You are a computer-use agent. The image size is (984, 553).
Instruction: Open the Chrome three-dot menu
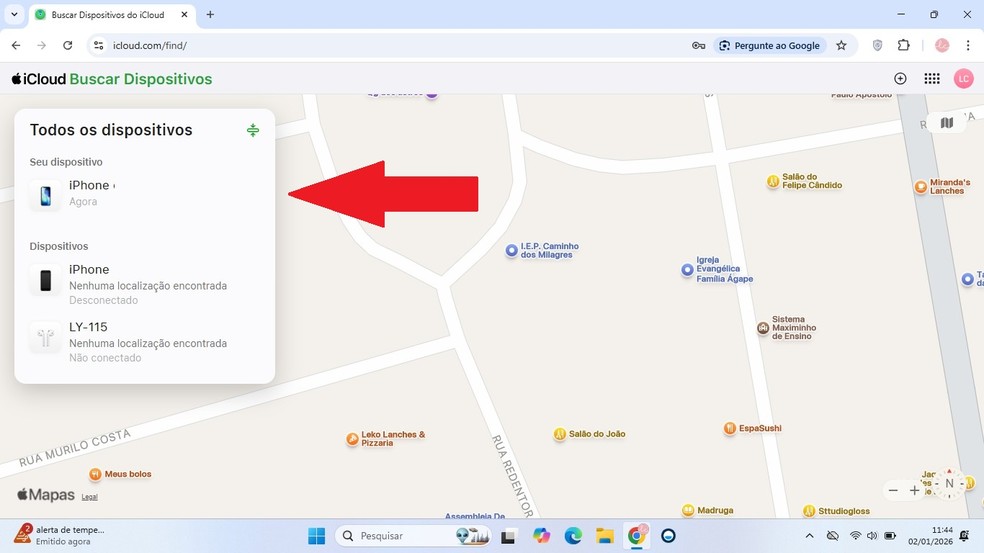968,45
